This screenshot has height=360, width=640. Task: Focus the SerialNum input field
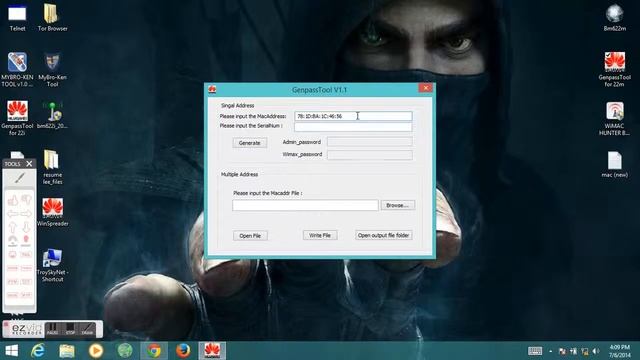(x=353, y=127)
